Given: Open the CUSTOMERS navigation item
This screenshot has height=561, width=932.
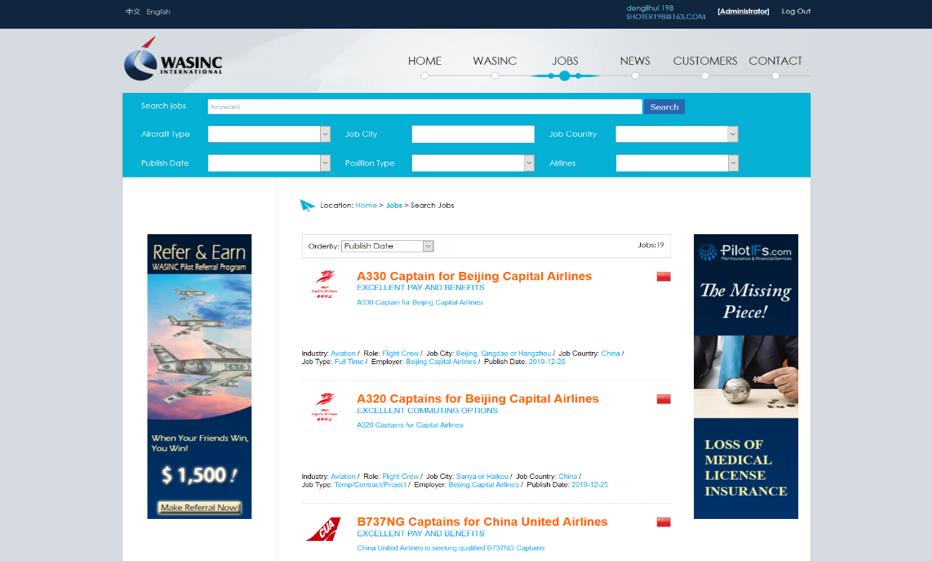Looking at the screenshot, I should tap(704, 61).
